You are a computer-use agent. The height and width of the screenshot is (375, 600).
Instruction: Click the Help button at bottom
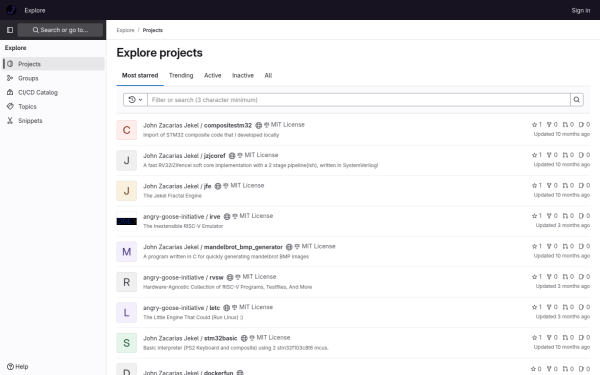point(18,367)
